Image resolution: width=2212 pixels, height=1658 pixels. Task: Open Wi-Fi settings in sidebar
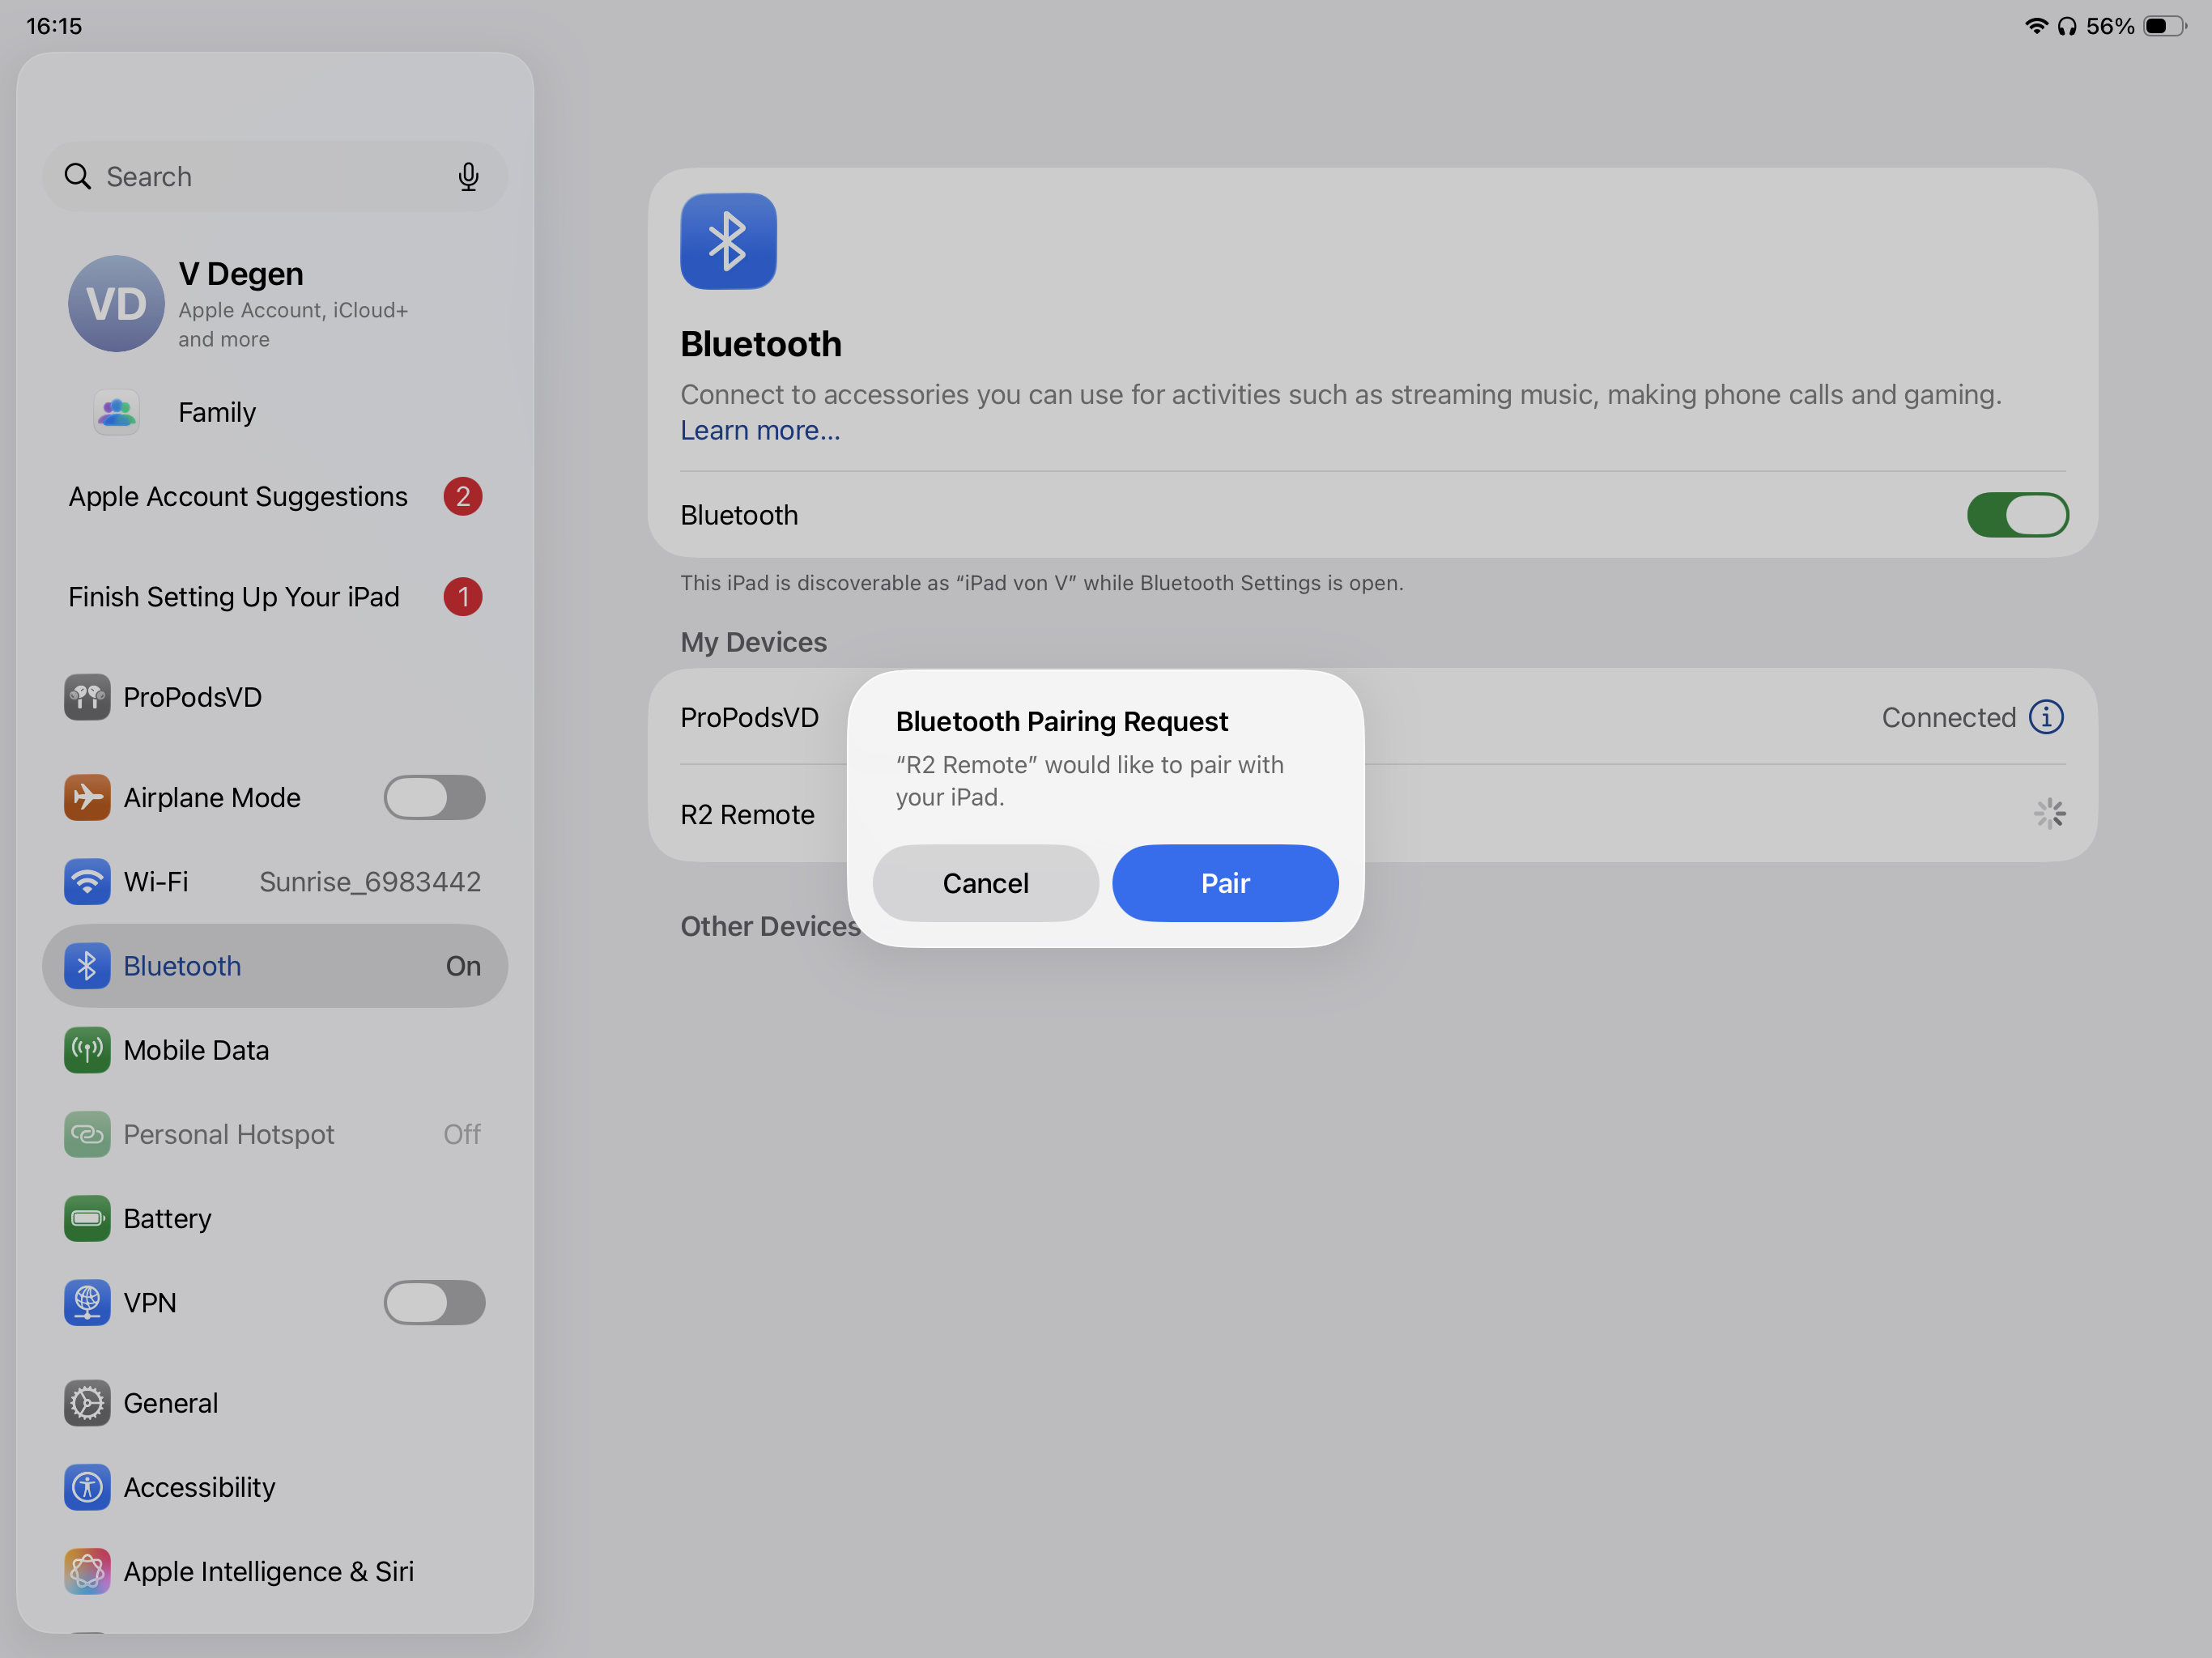click(275, 882)
